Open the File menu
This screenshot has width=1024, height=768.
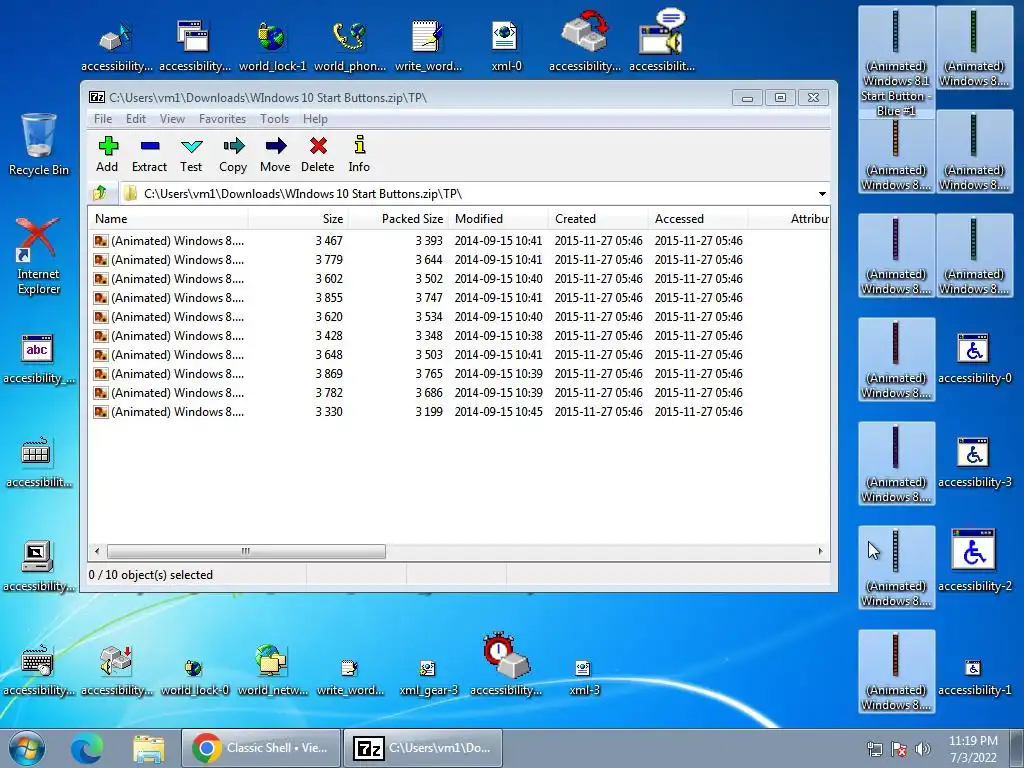103,119
